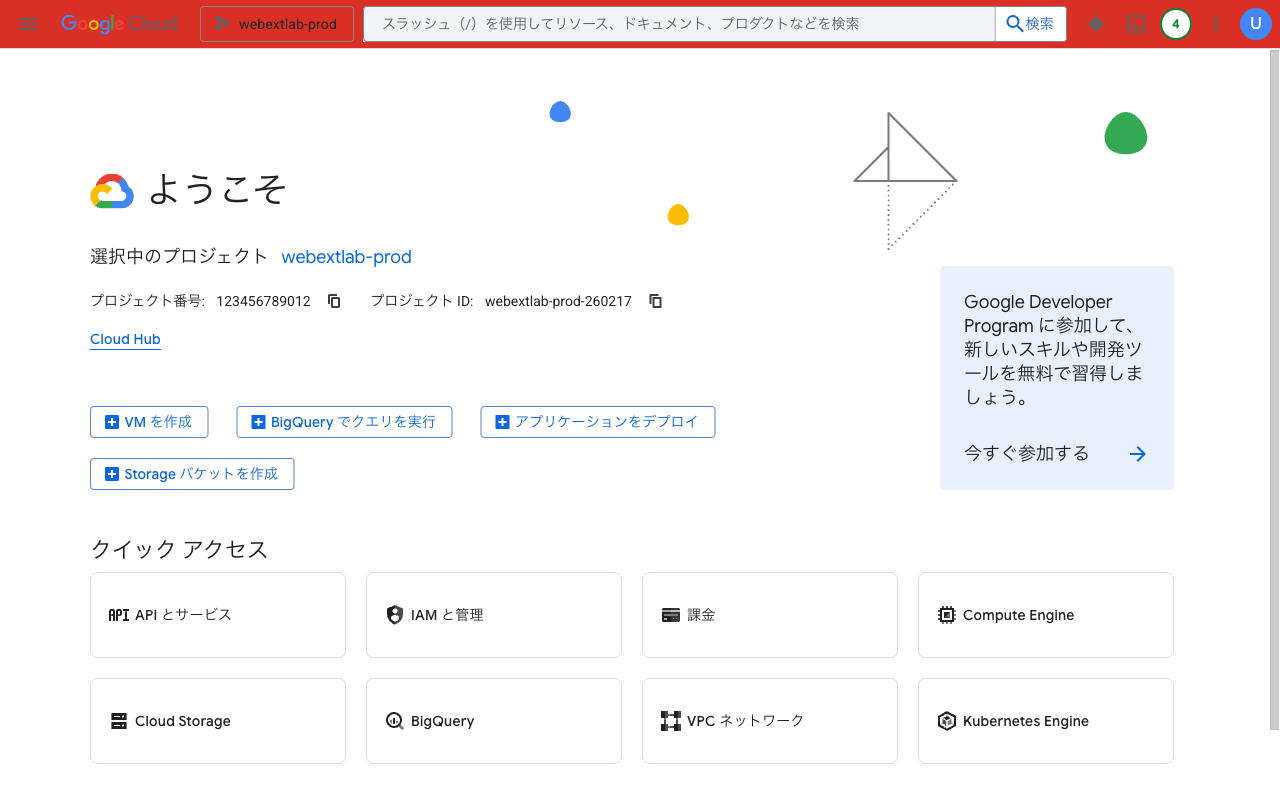The image size is (1280, 800).
Task: Open the Cloud Shell terminal
Action: pos(1136,24)
